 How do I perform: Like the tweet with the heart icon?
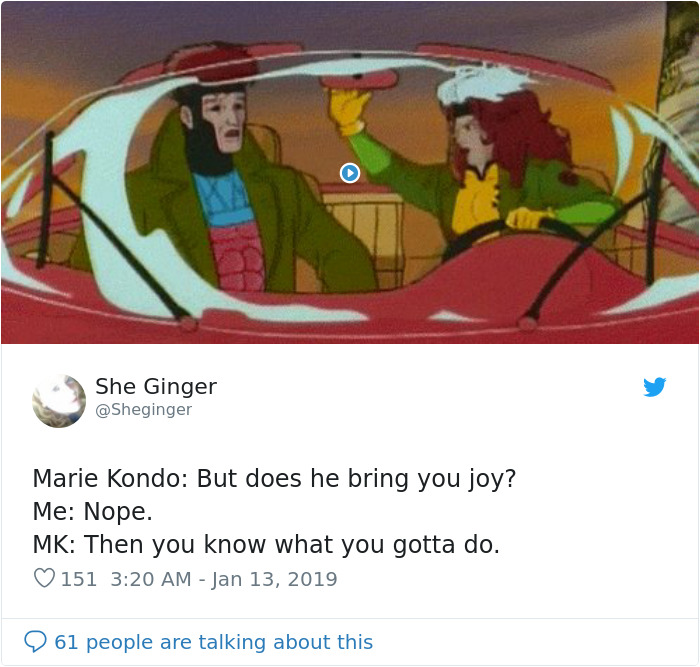(44, 578)
